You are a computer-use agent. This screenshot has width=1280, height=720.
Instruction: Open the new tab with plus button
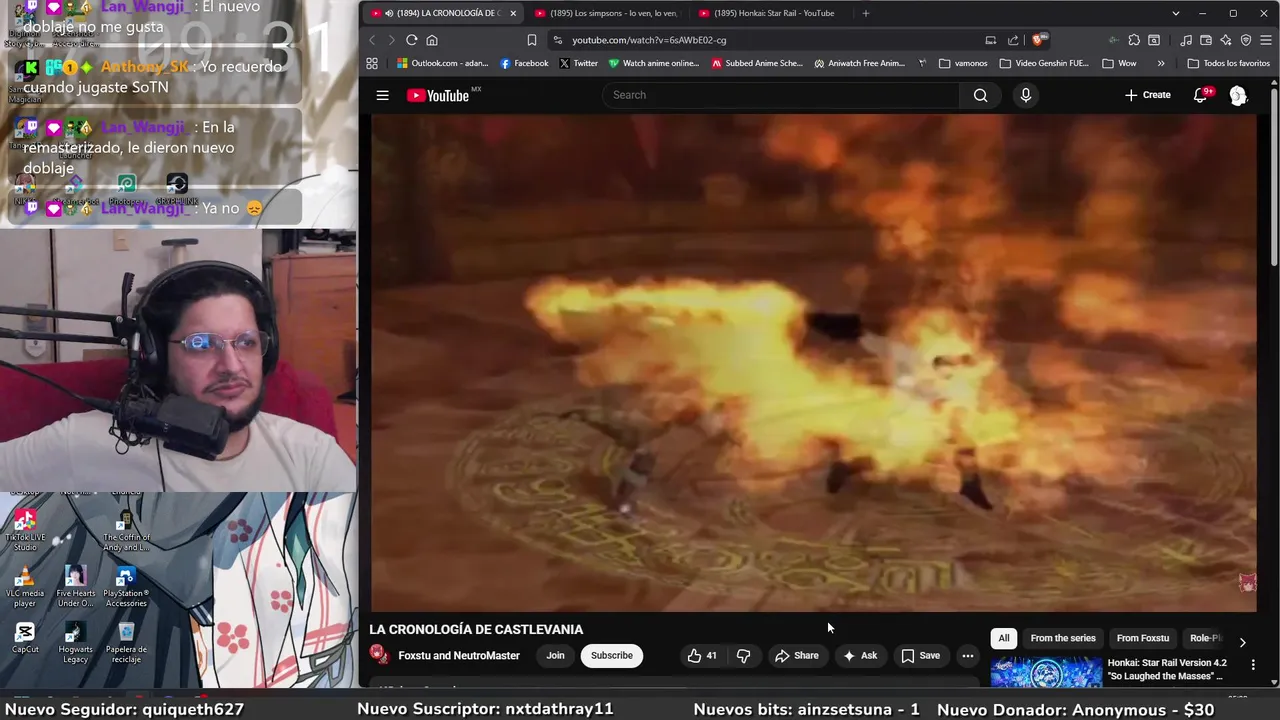(866, 13)
